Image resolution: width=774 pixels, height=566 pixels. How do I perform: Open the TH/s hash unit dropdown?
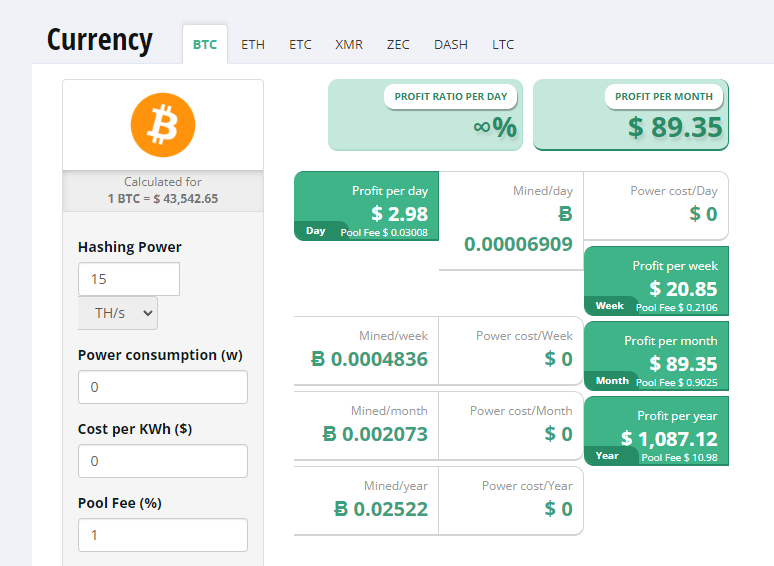click(x=118, y=313)
